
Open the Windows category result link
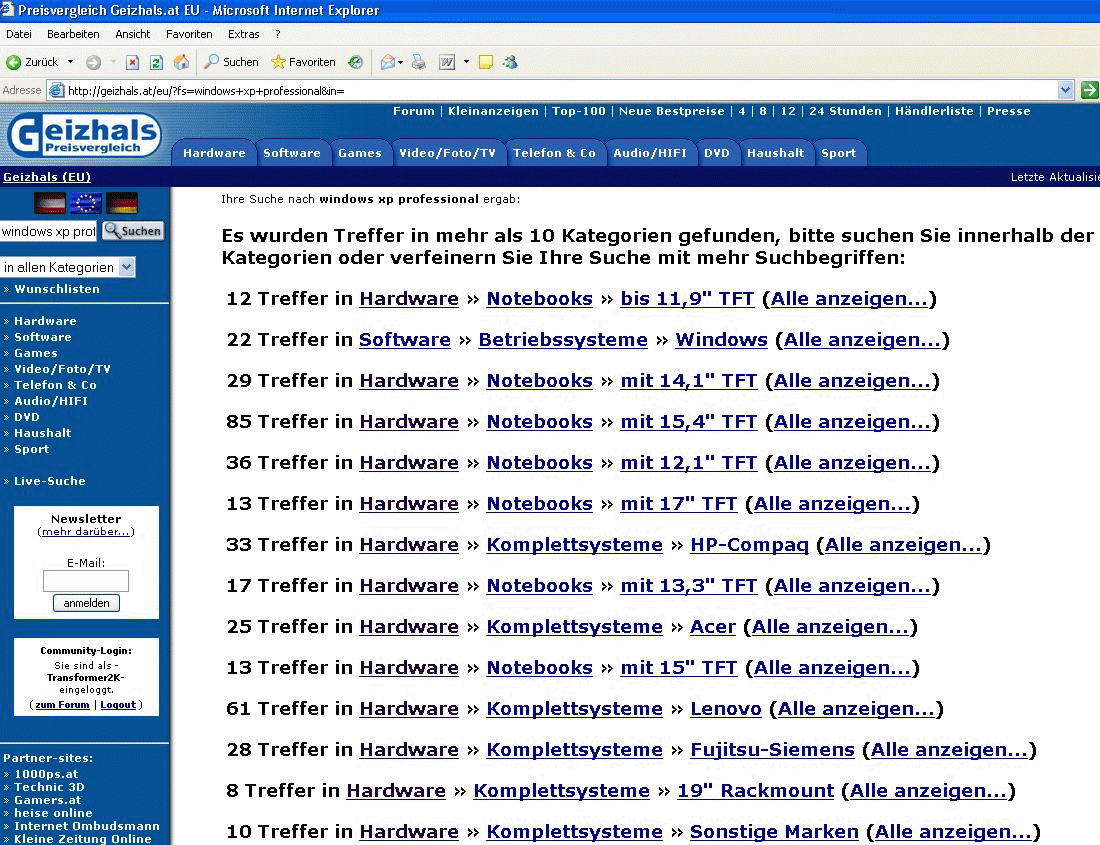click(x=721, y=340)
